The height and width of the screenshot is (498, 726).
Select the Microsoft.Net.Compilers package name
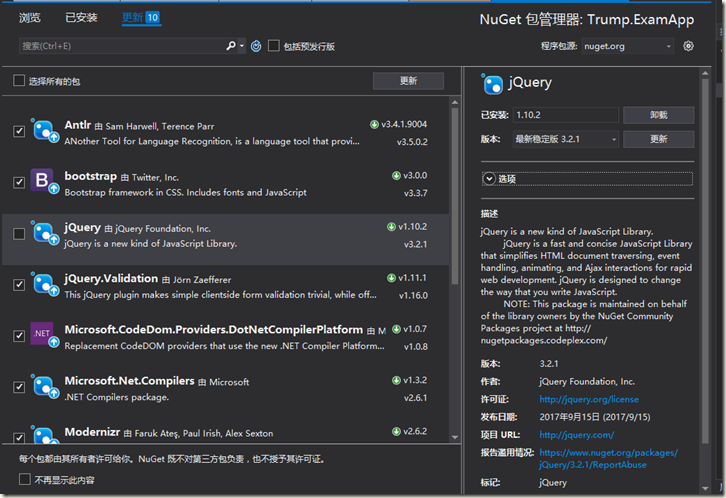pos(129,381)
